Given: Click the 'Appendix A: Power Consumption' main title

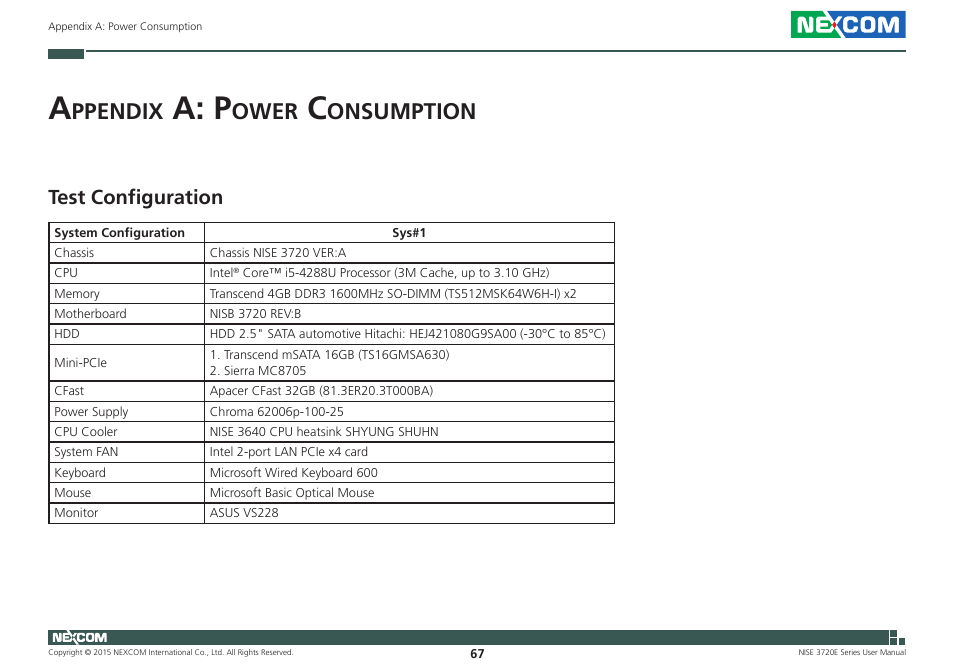Looking at the screenshot, I should tap(262, 109).
